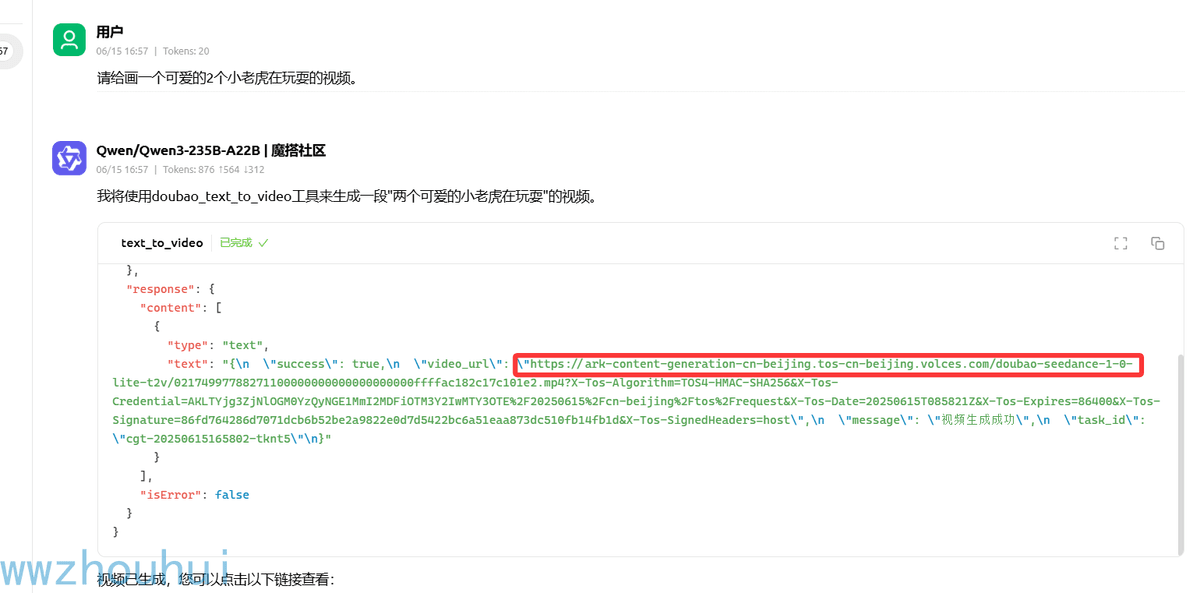Click the 用户 name label
This screenshot has height=593, width=1200.
pos(110,32)
